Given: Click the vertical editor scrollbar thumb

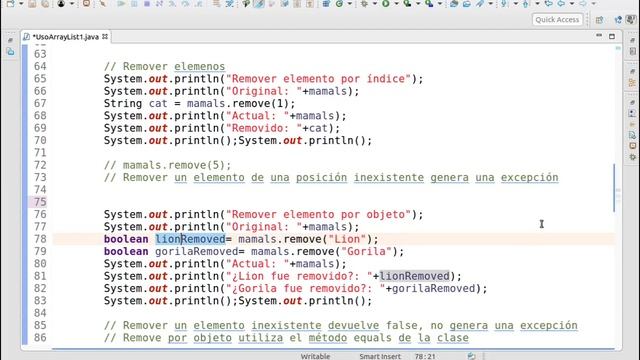Looking at the screenshot, I should point(614,188).
